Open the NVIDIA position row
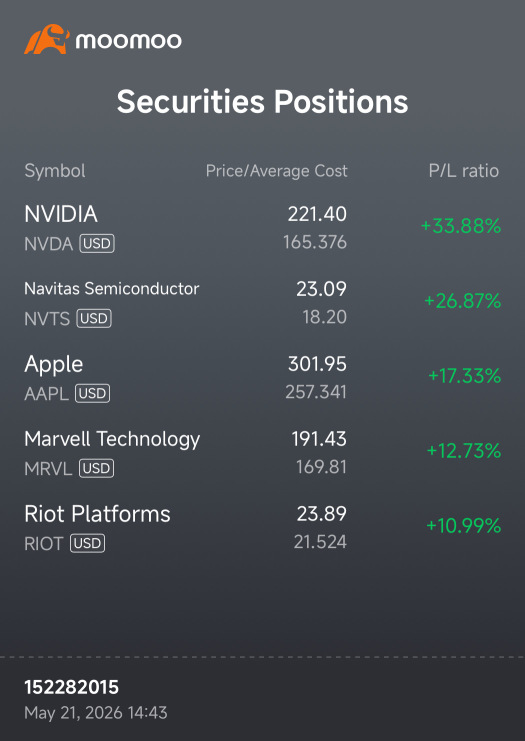 (262, 228)
